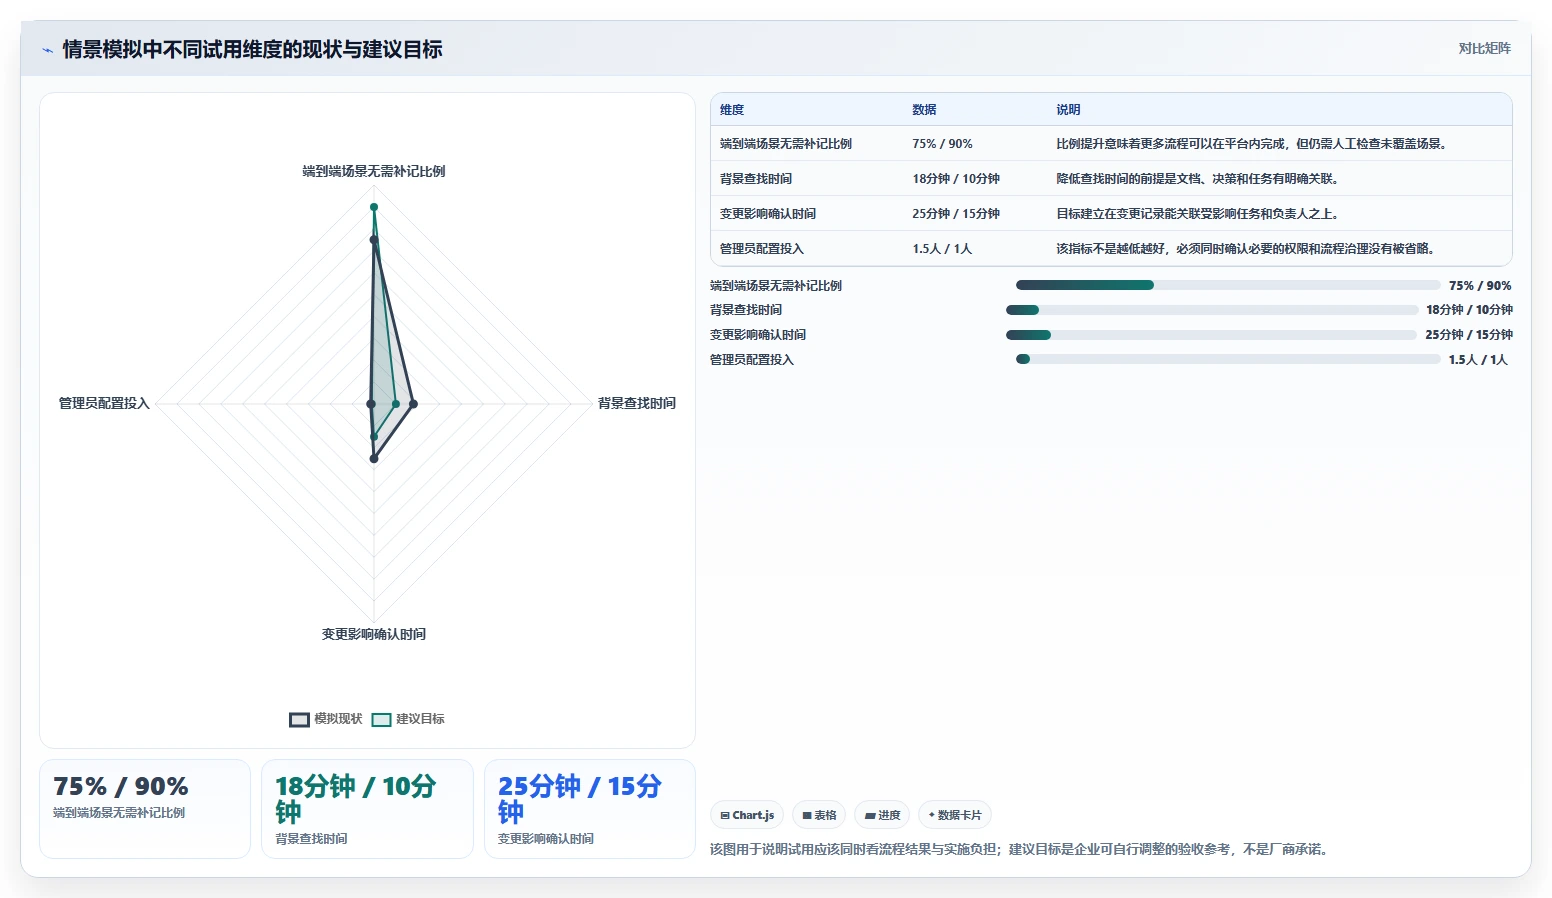Viewport: 1552px width, 898px height.
Task: Click table value 75% / 90%
Action: 942,144
